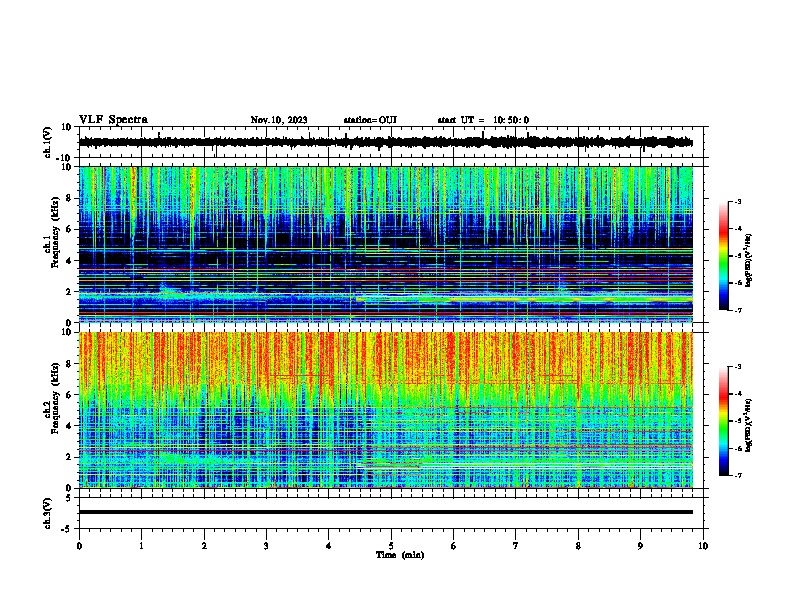792x612 pixels.
Task: Click the "-7" tick on ch.2 color bar
Action: (x=738, y=475)
